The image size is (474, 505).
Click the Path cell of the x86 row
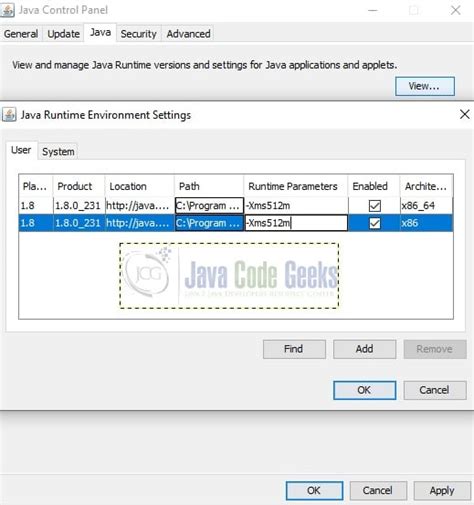tap(209, 223)
